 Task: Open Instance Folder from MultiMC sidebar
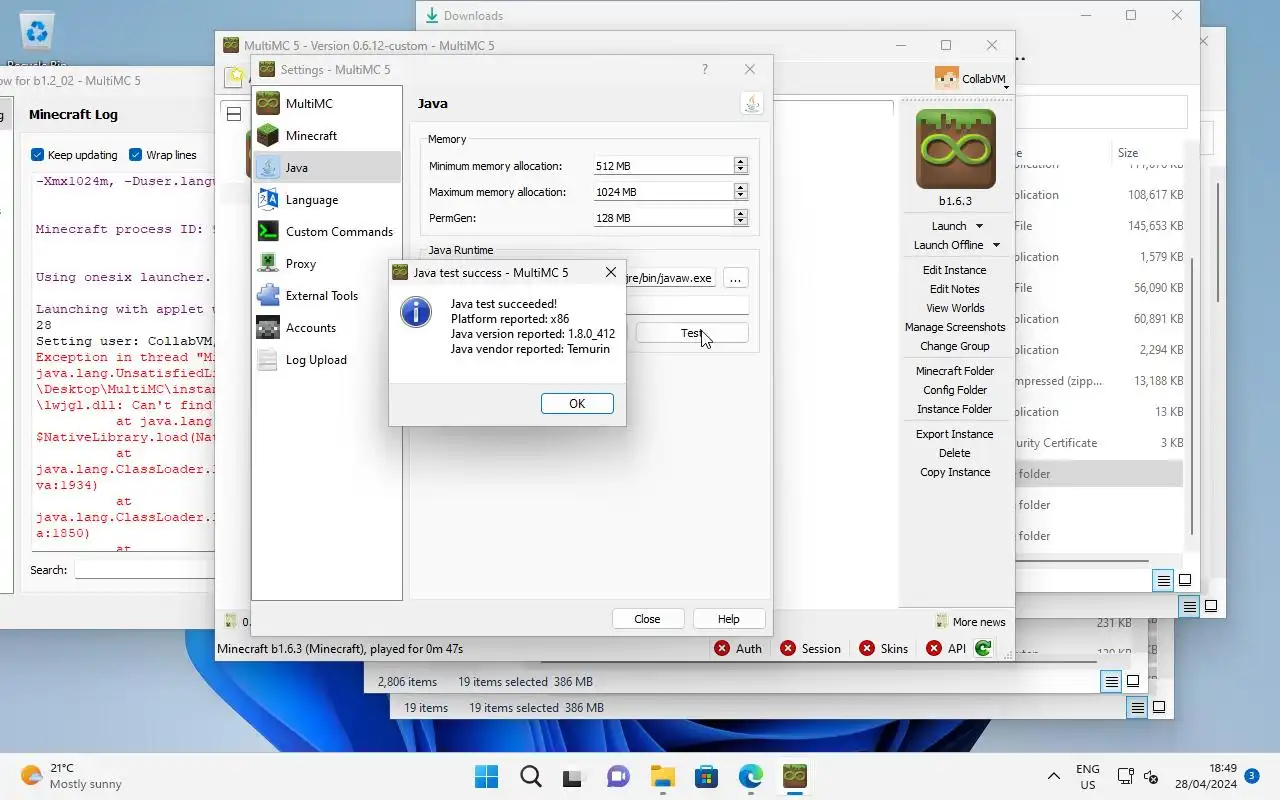(x=954, y=409)
